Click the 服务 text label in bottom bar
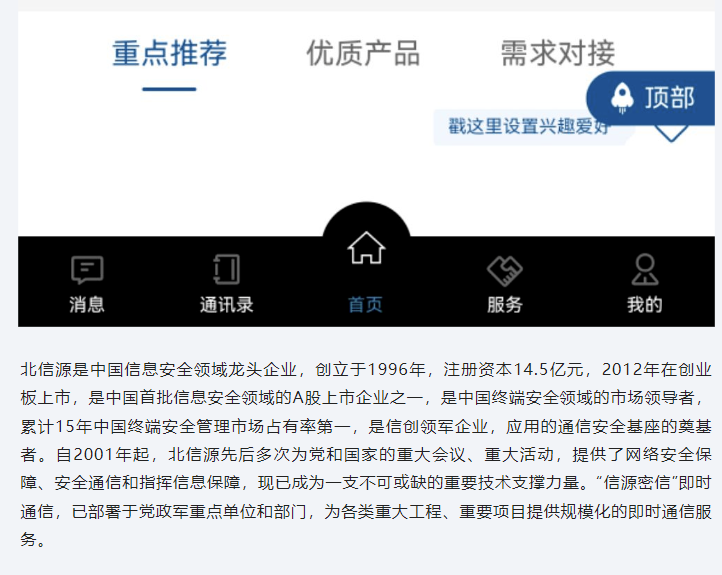 pos(505,305)
